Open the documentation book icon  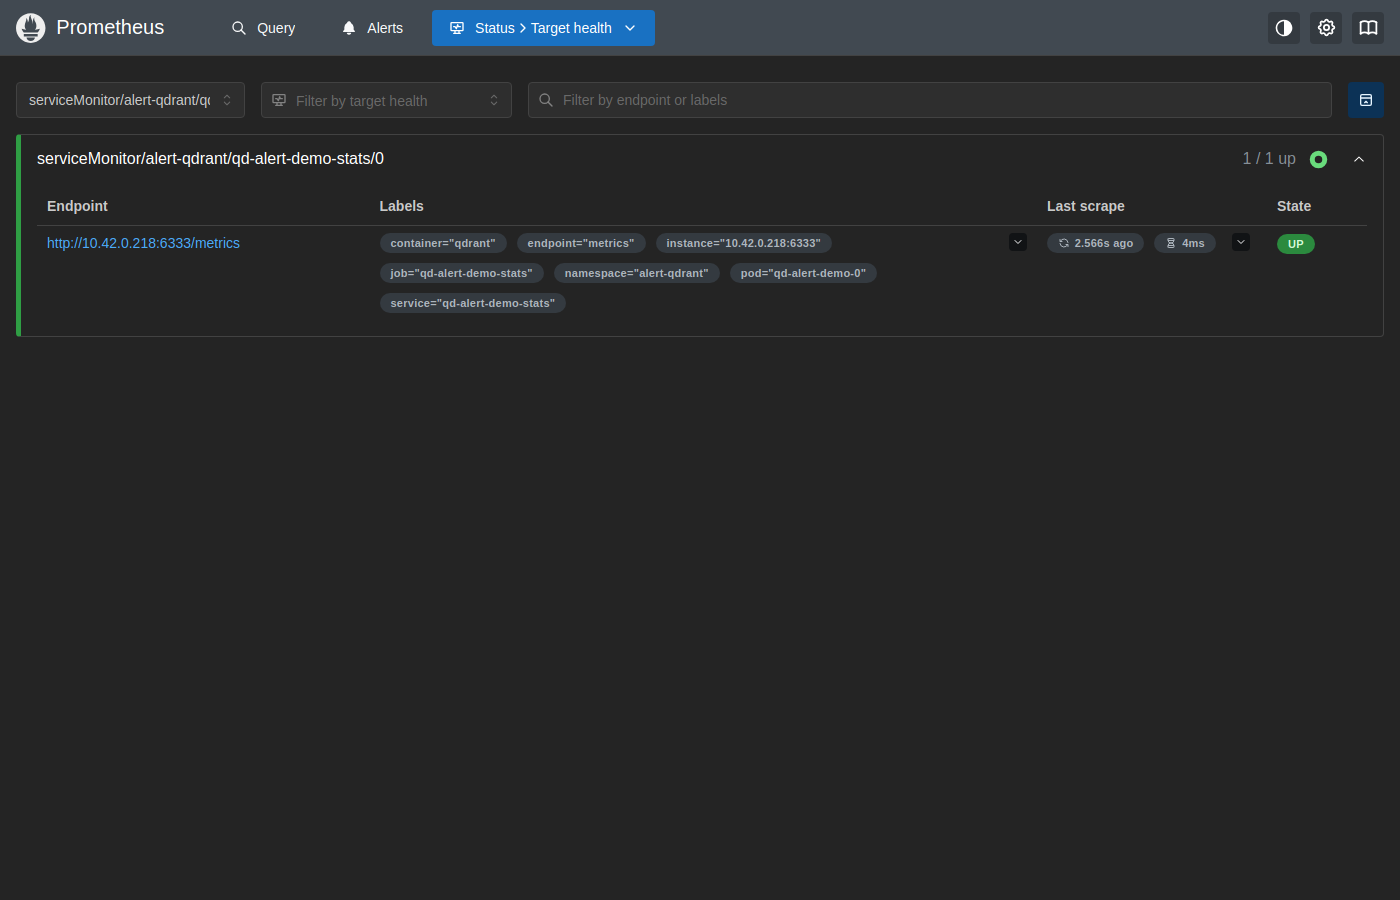(1368, 28)
